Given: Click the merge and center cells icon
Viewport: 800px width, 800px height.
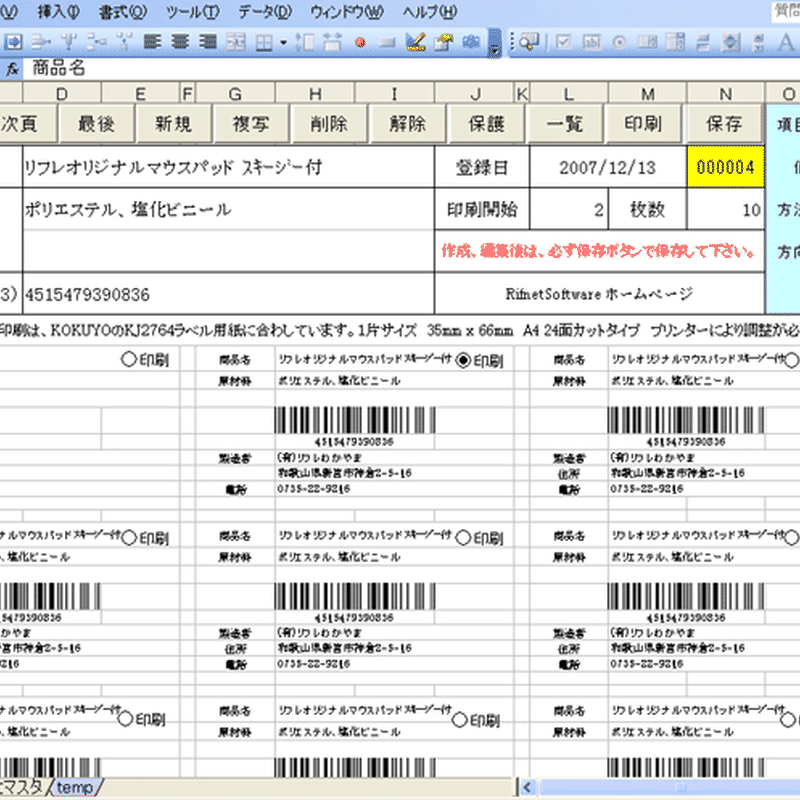Looking at the screenshot, I should (x=236, y=42).
